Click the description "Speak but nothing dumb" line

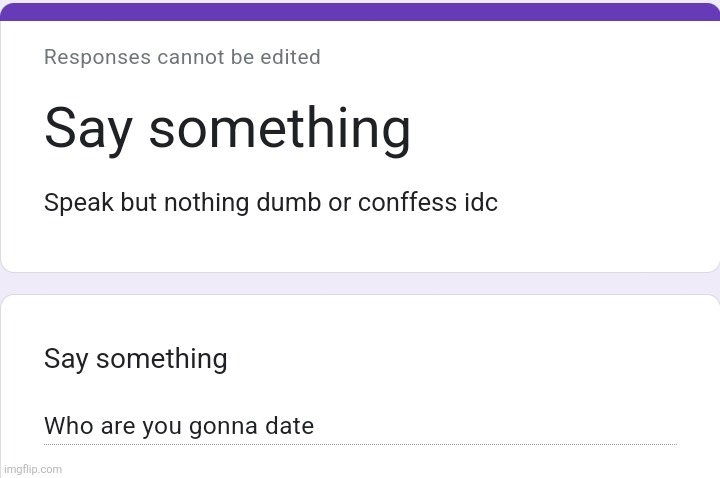click(270, 203)
